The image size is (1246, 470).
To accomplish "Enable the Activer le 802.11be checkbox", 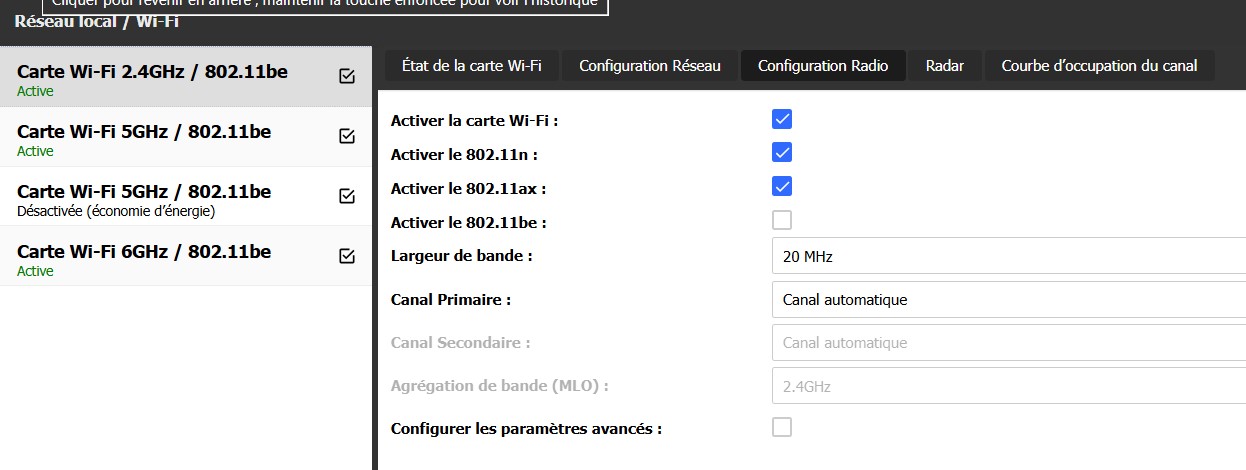I will click(x=782, y=220).
